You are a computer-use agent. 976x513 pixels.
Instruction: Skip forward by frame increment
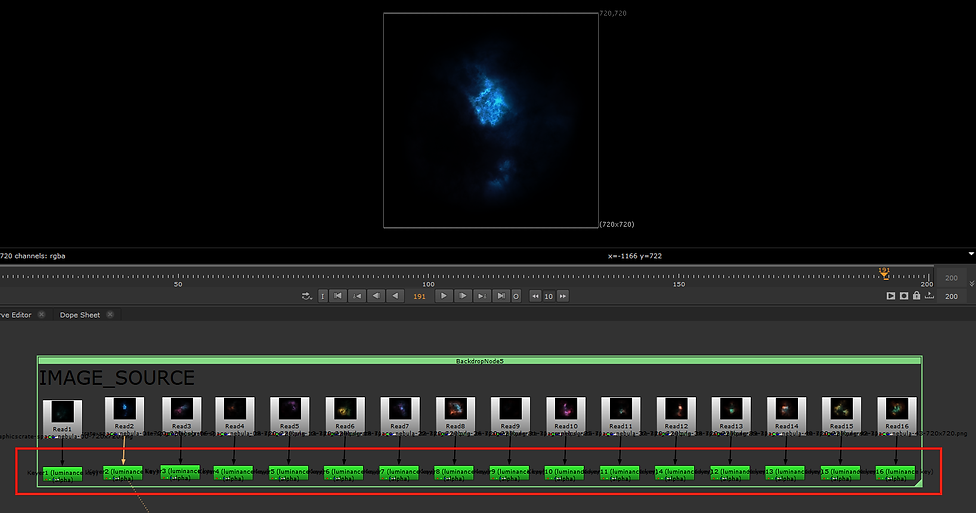pos(563,296)
